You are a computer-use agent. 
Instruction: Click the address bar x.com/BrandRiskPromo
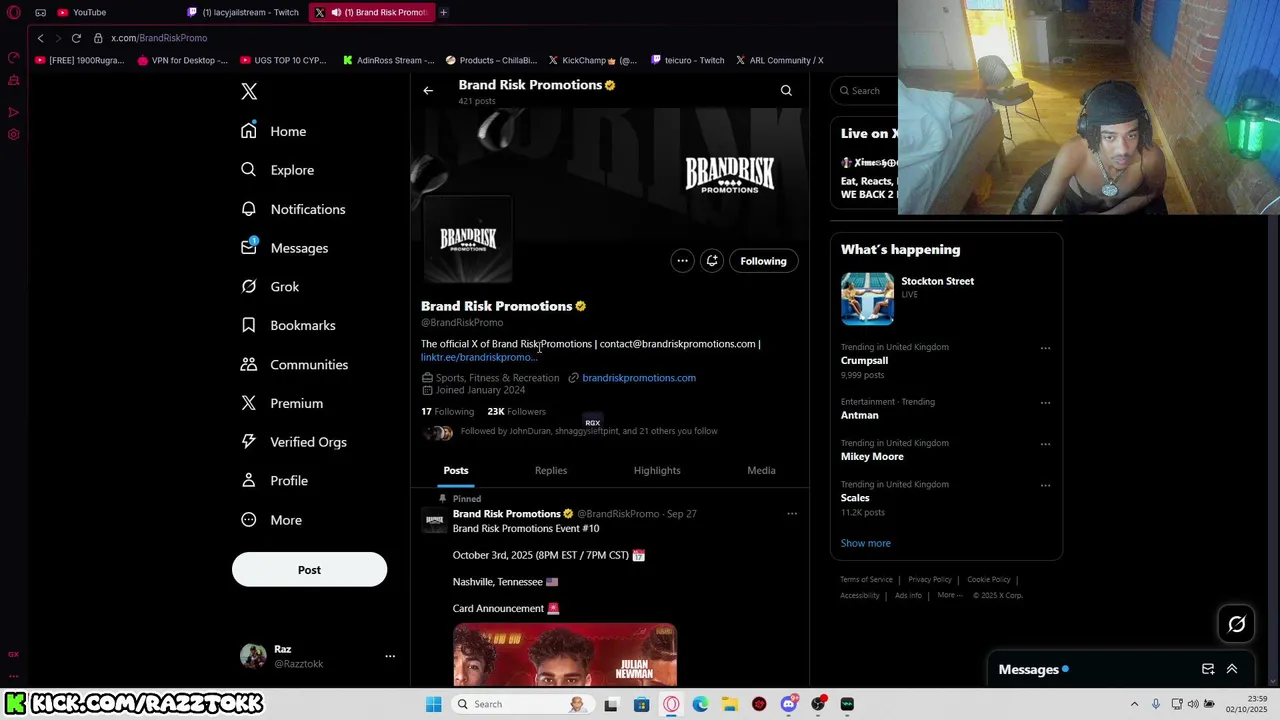click(159, 38)
